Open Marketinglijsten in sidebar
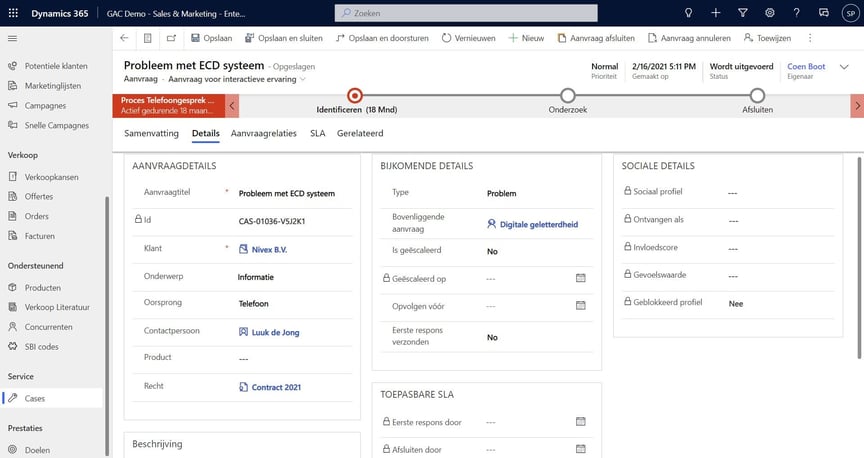Screen dimensions: 864x458 click(52, 86)
